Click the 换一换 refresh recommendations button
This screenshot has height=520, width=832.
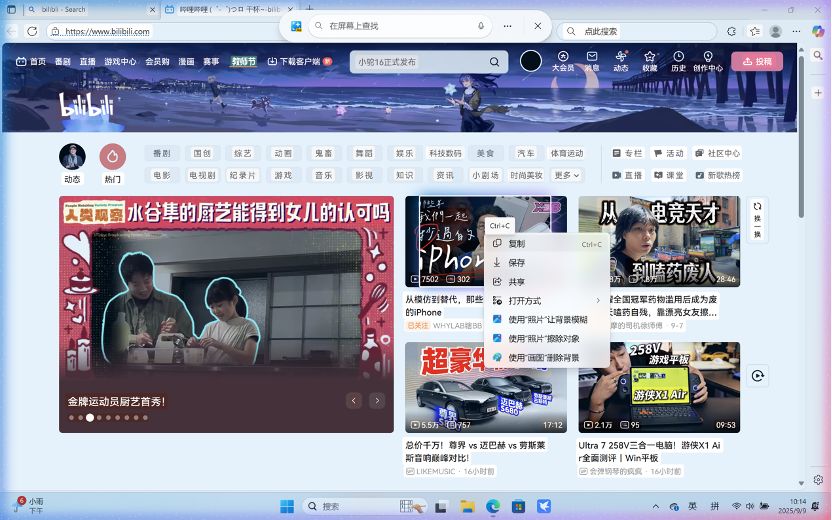(x=757, y=218)
